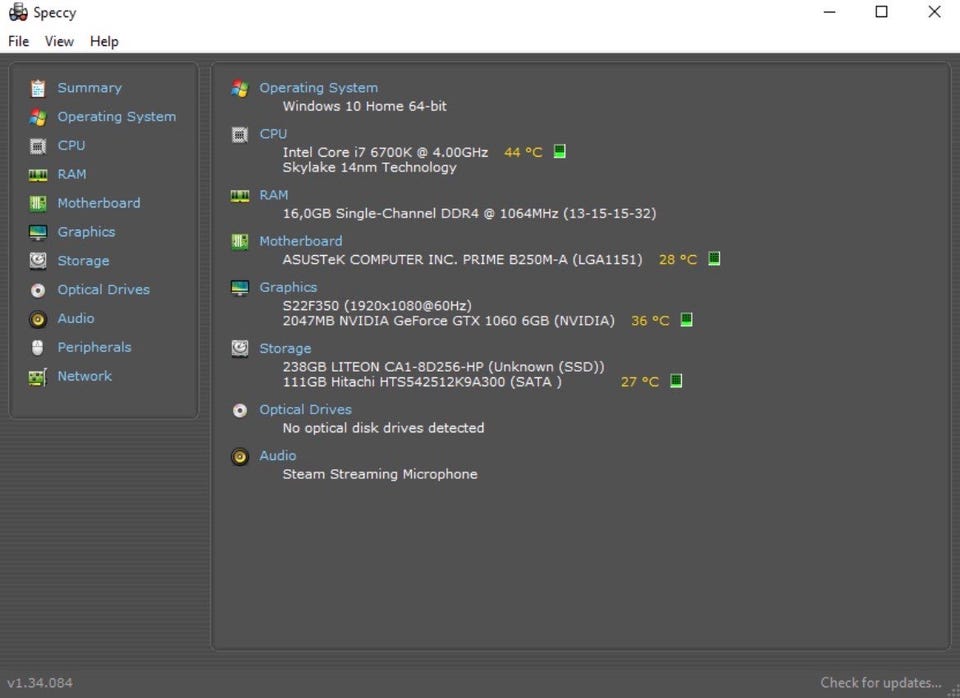The image size is (960, 698).
Task: Click the 44 °C CPU temperature value
Action: [523, 152]
